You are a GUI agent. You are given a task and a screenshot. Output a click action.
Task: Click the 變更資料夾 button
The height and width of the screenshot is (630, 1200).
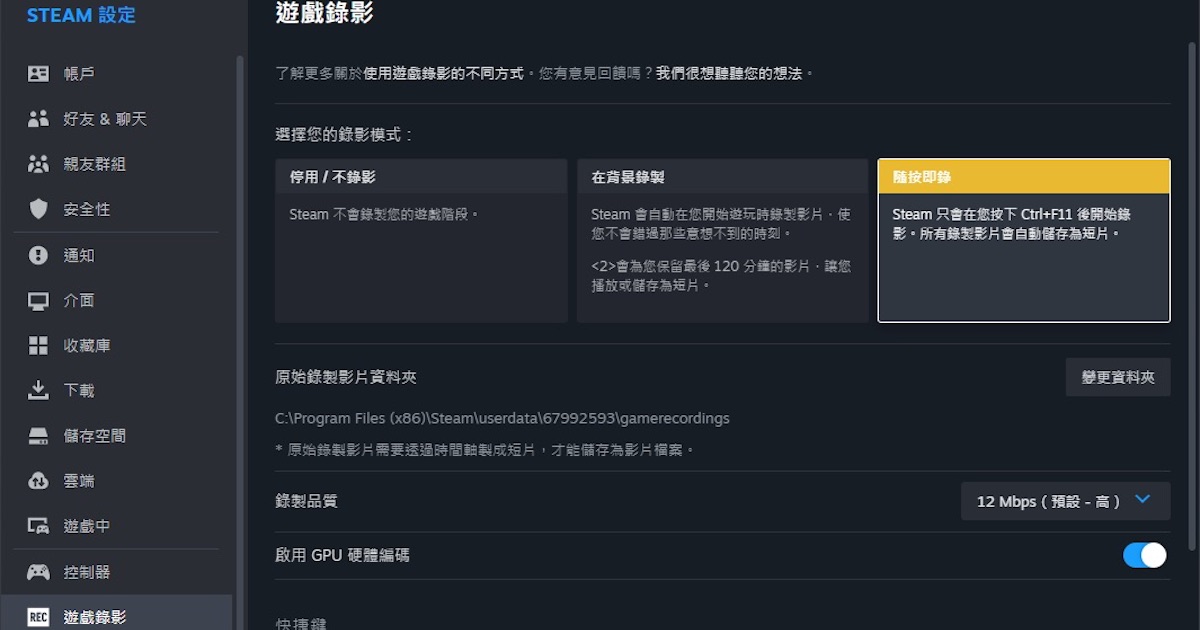1118,377
